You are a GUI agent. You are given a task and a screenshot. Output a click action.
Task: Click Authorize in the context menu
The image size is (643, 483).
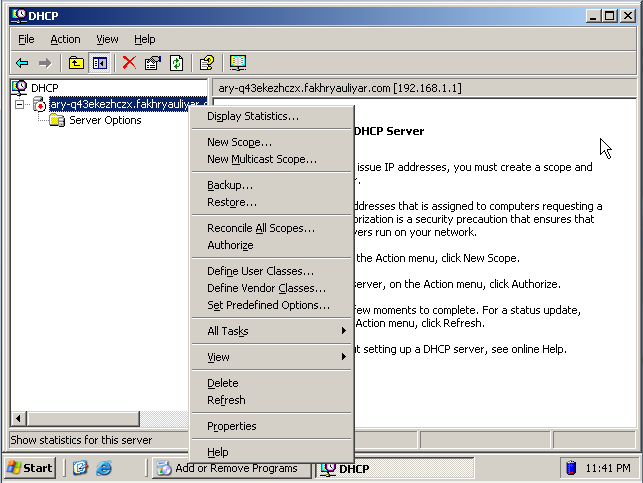[x=271, y=245]
